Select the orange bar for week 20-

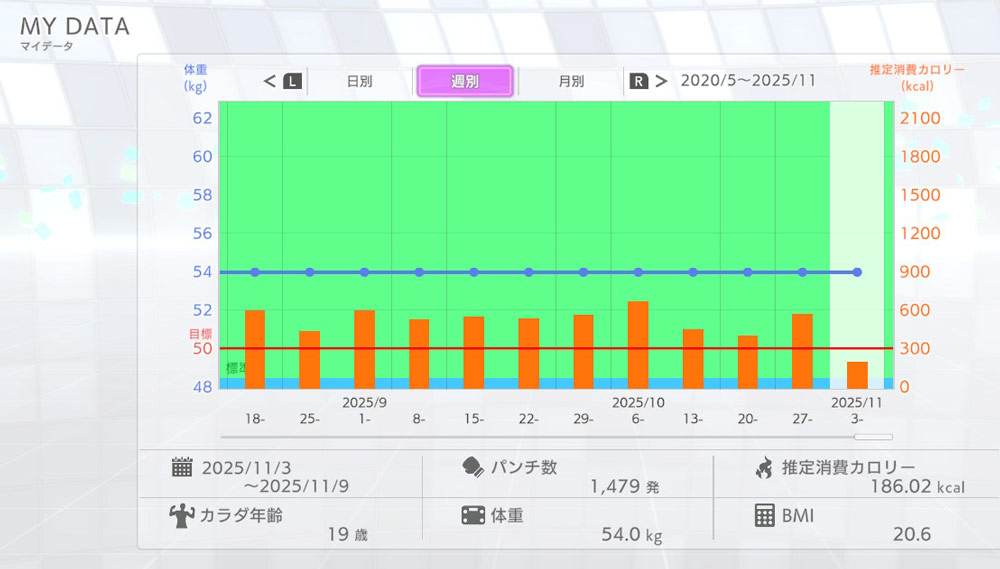pos(747,362)
